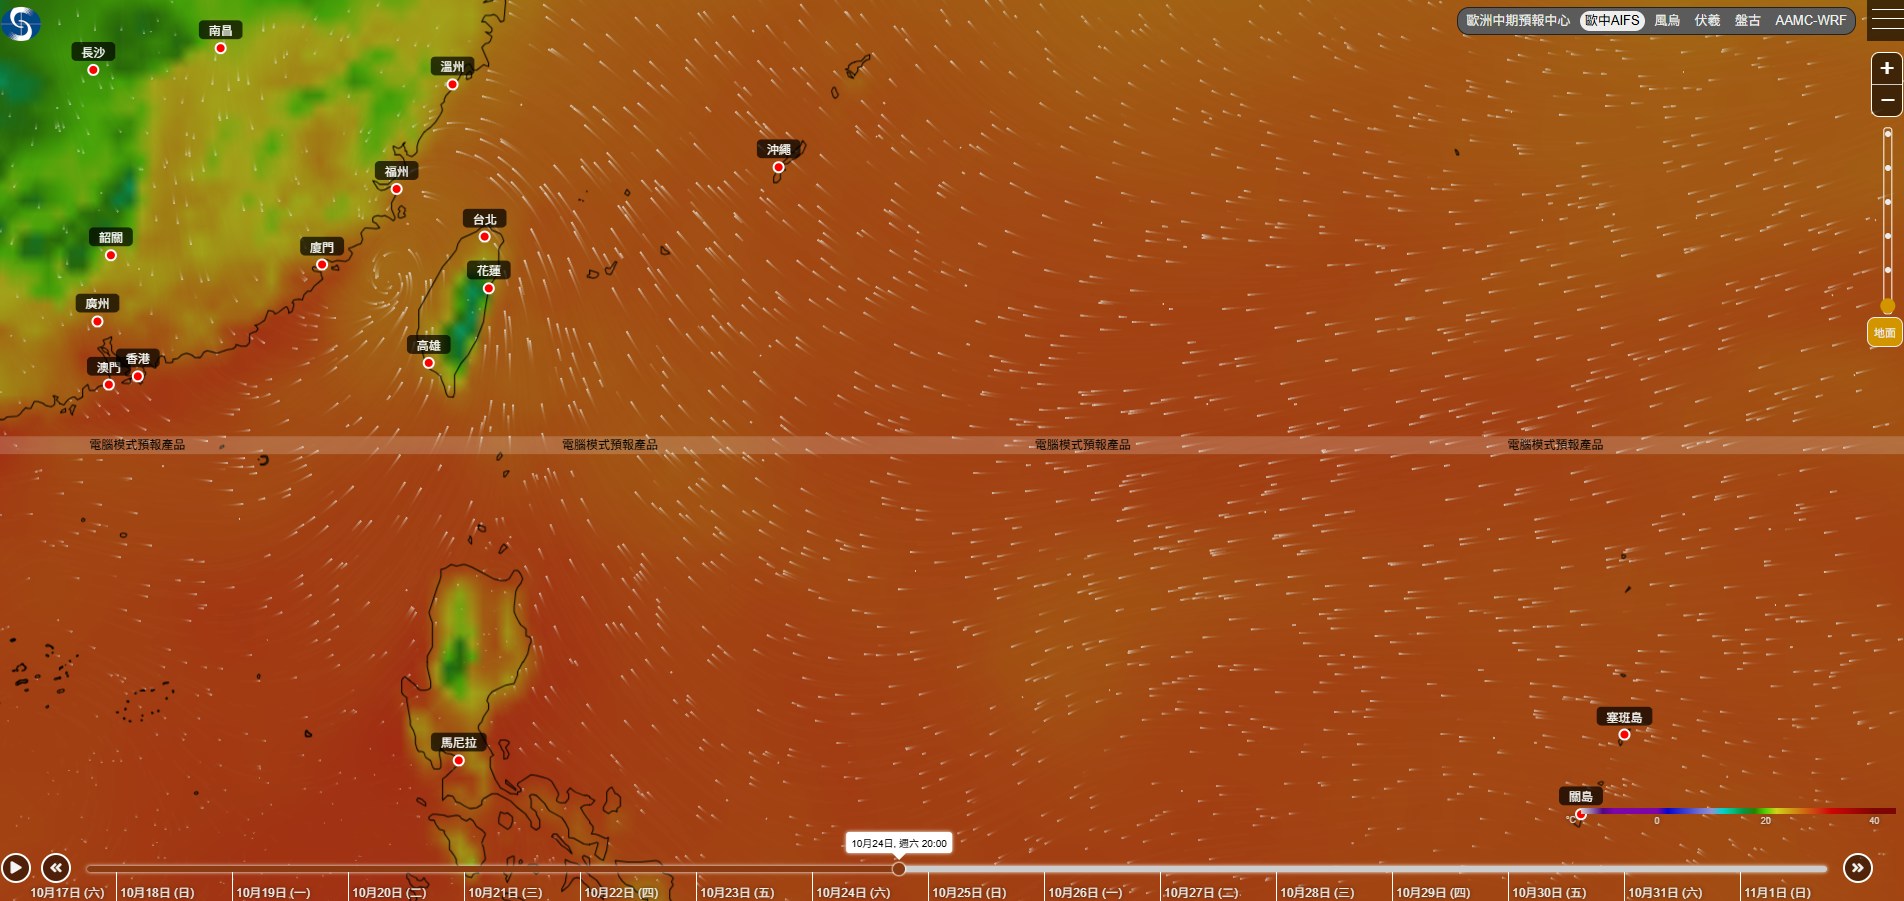Click the 關島 location marker
This screenshot has width=1904, height=901.
(x=1581, y=814)
